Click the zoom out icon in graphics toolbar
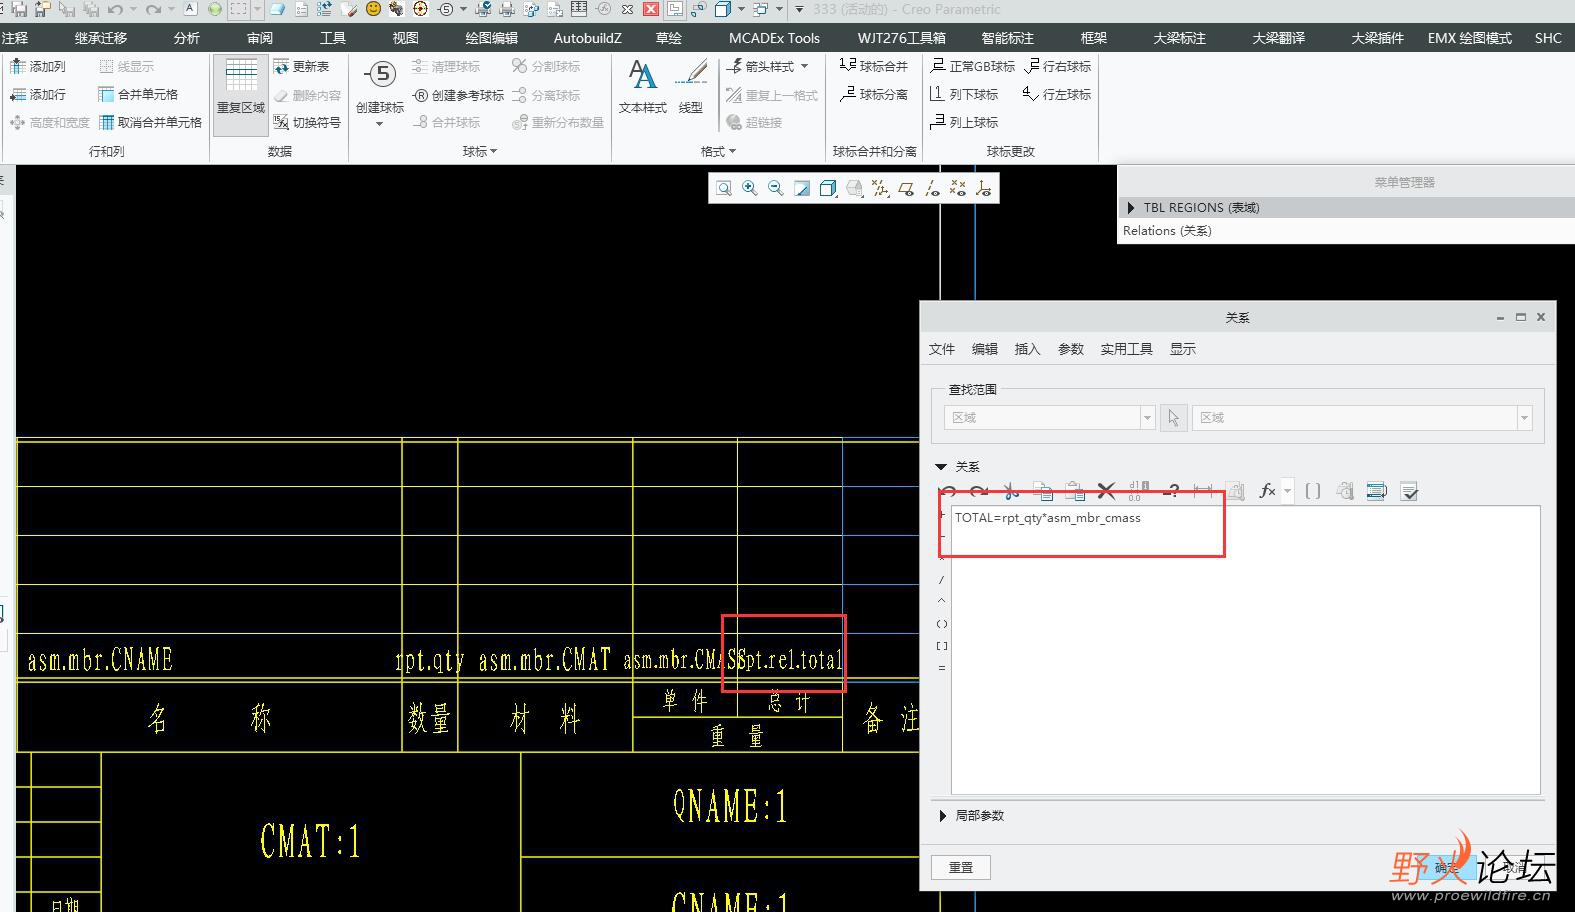Viewport: 1575px width, 912px height. (x=776, y=188)
